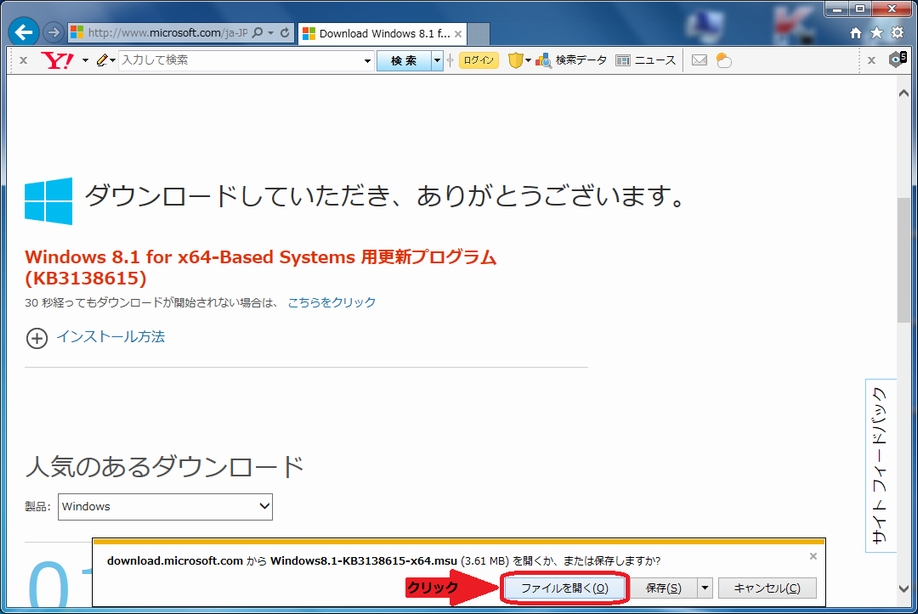The width and height of the screenshot is (918, 614).
Task: Click the vertical scrollbar down arrow
Action: [x=903, y=589]
